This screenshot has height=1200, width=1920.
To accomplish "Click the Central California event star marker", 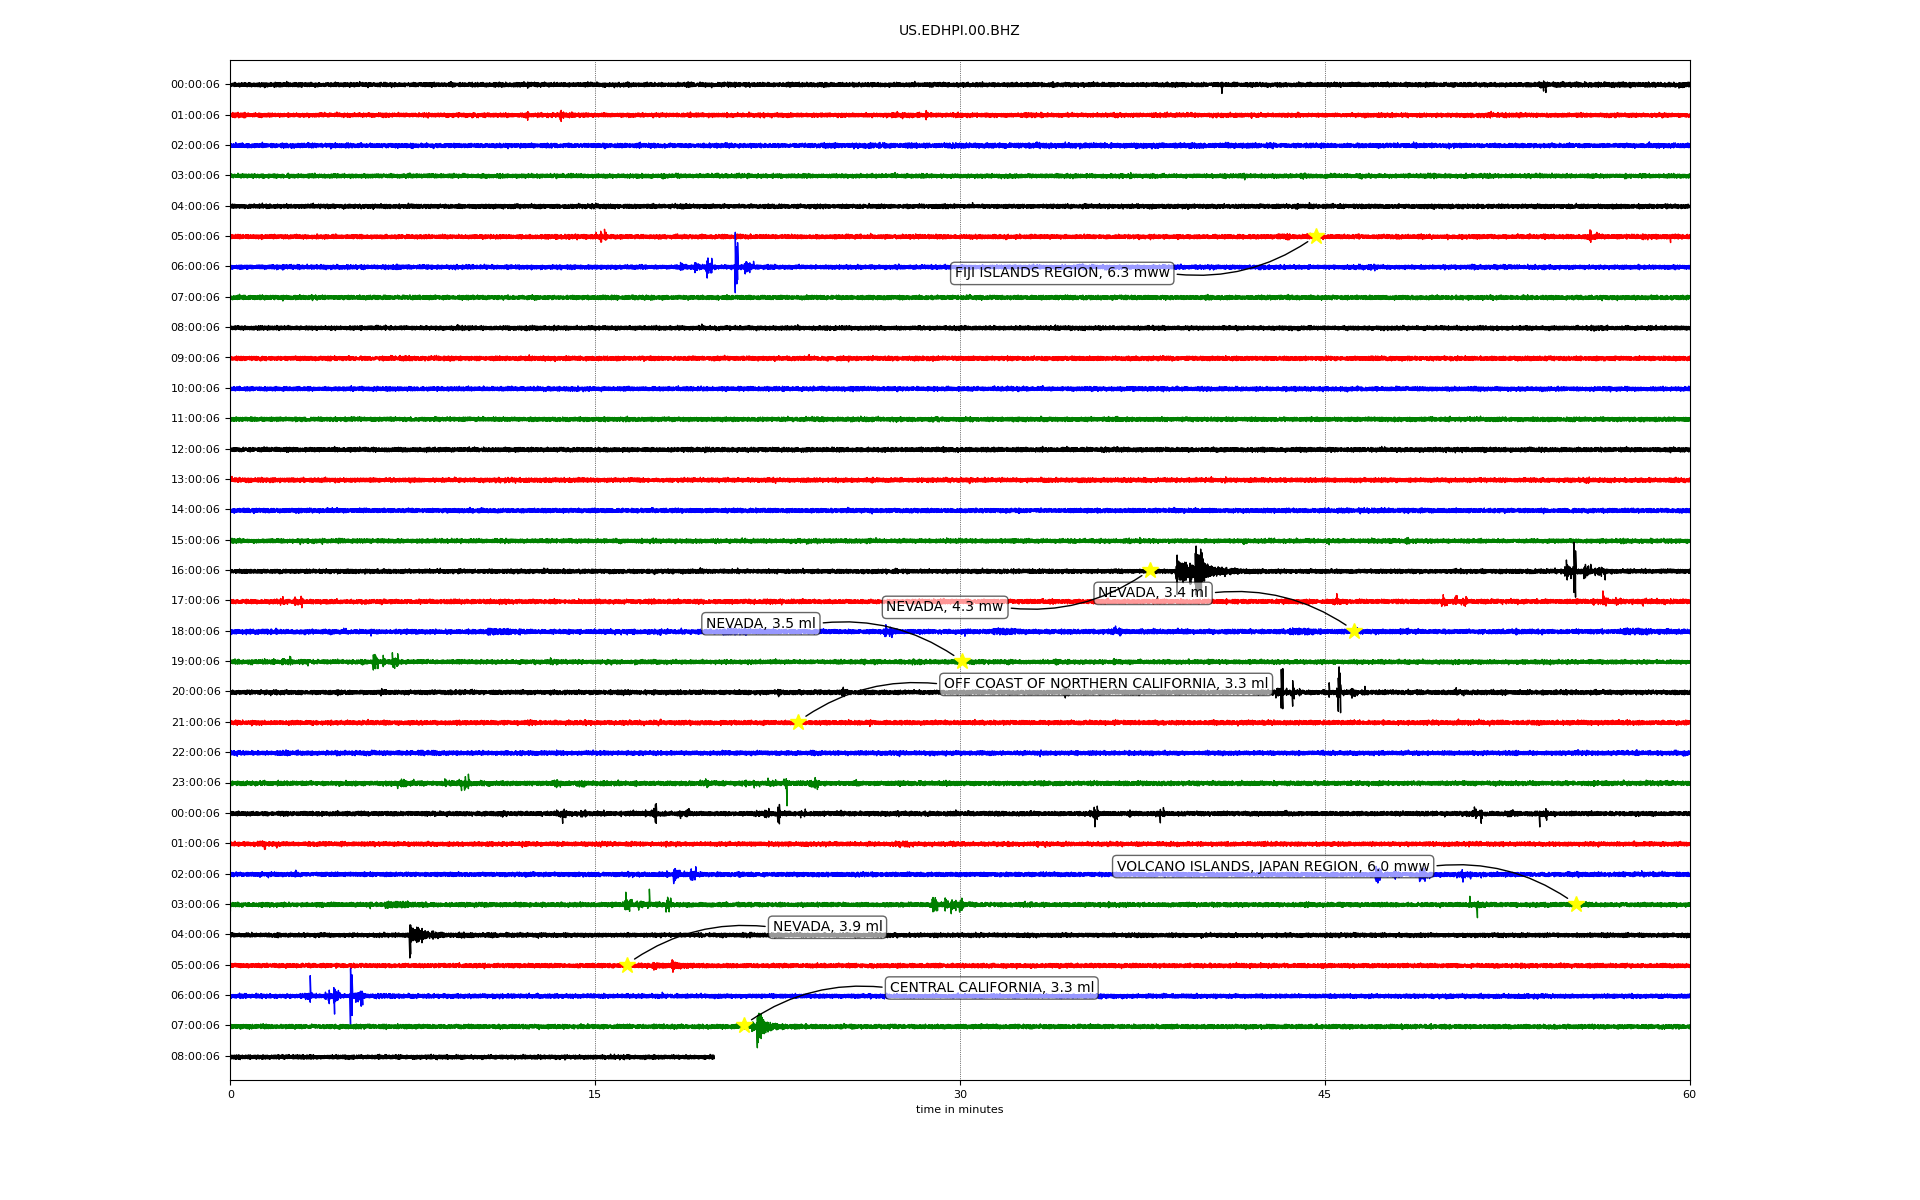I will (x=744, y=1025).
